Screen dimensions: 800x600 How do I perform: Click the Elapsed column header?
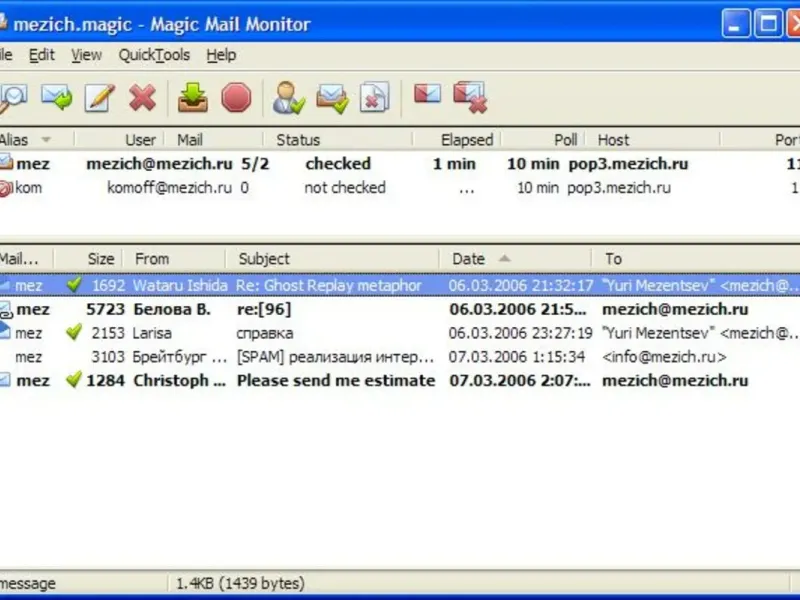[x=457, y=140]
